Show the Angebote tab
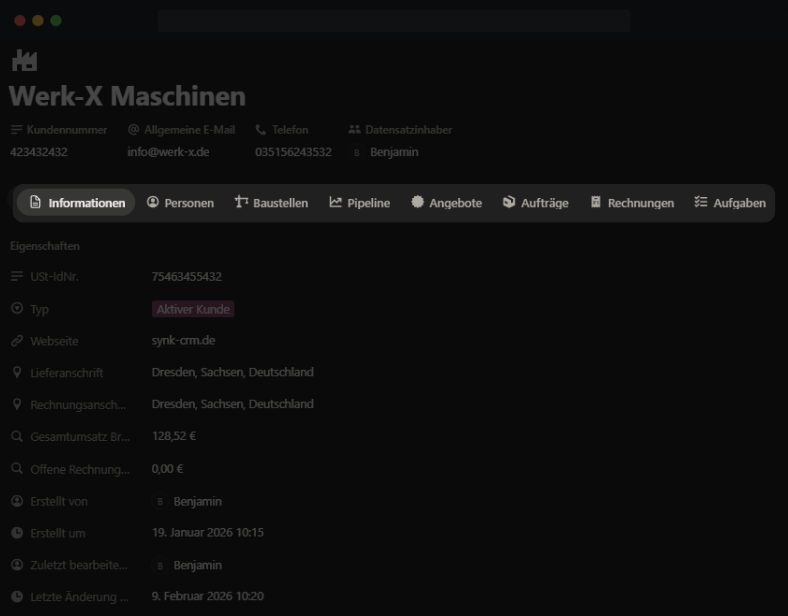Image resolution: width=788 pixels, height=616 pixels. coord(446,203)
